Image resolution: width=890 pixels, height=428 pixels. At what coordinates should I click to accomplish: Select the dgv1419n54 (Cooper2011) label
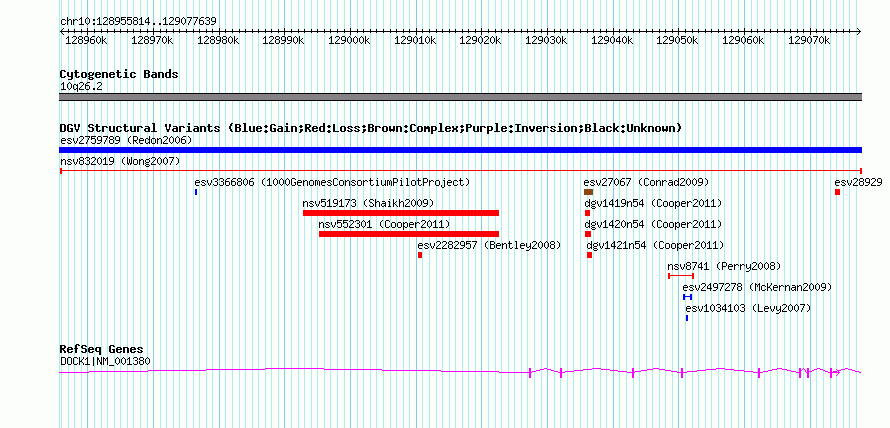pos(653,203)
